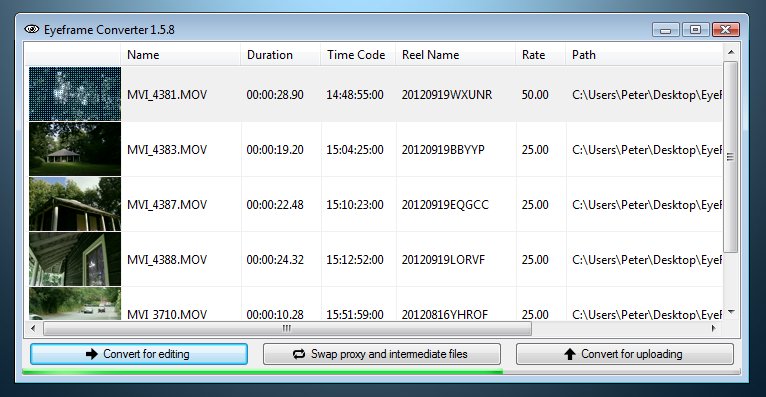Select the MVI_4388.MOV thumbnail

click(75, 259)
